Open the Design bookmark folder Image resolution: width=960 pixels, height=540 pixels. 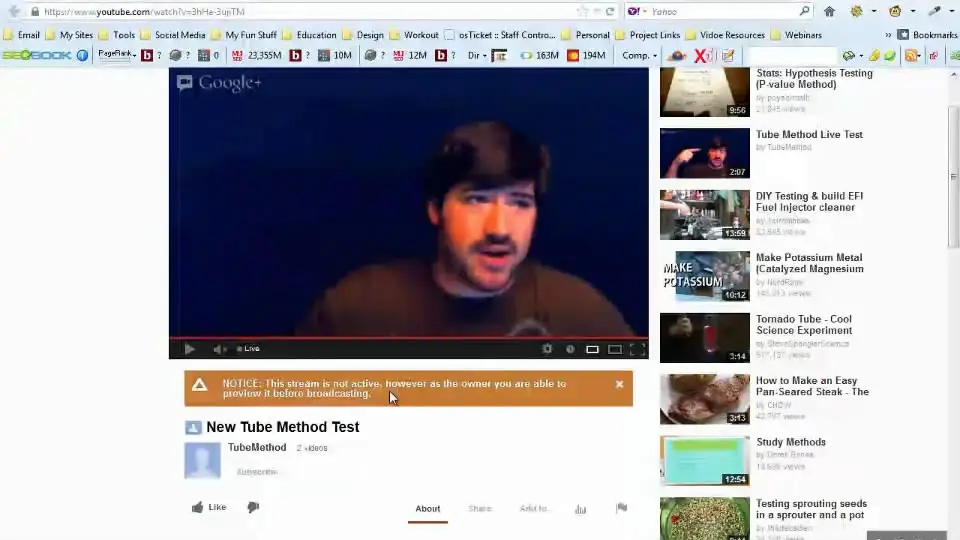point(364,35)
